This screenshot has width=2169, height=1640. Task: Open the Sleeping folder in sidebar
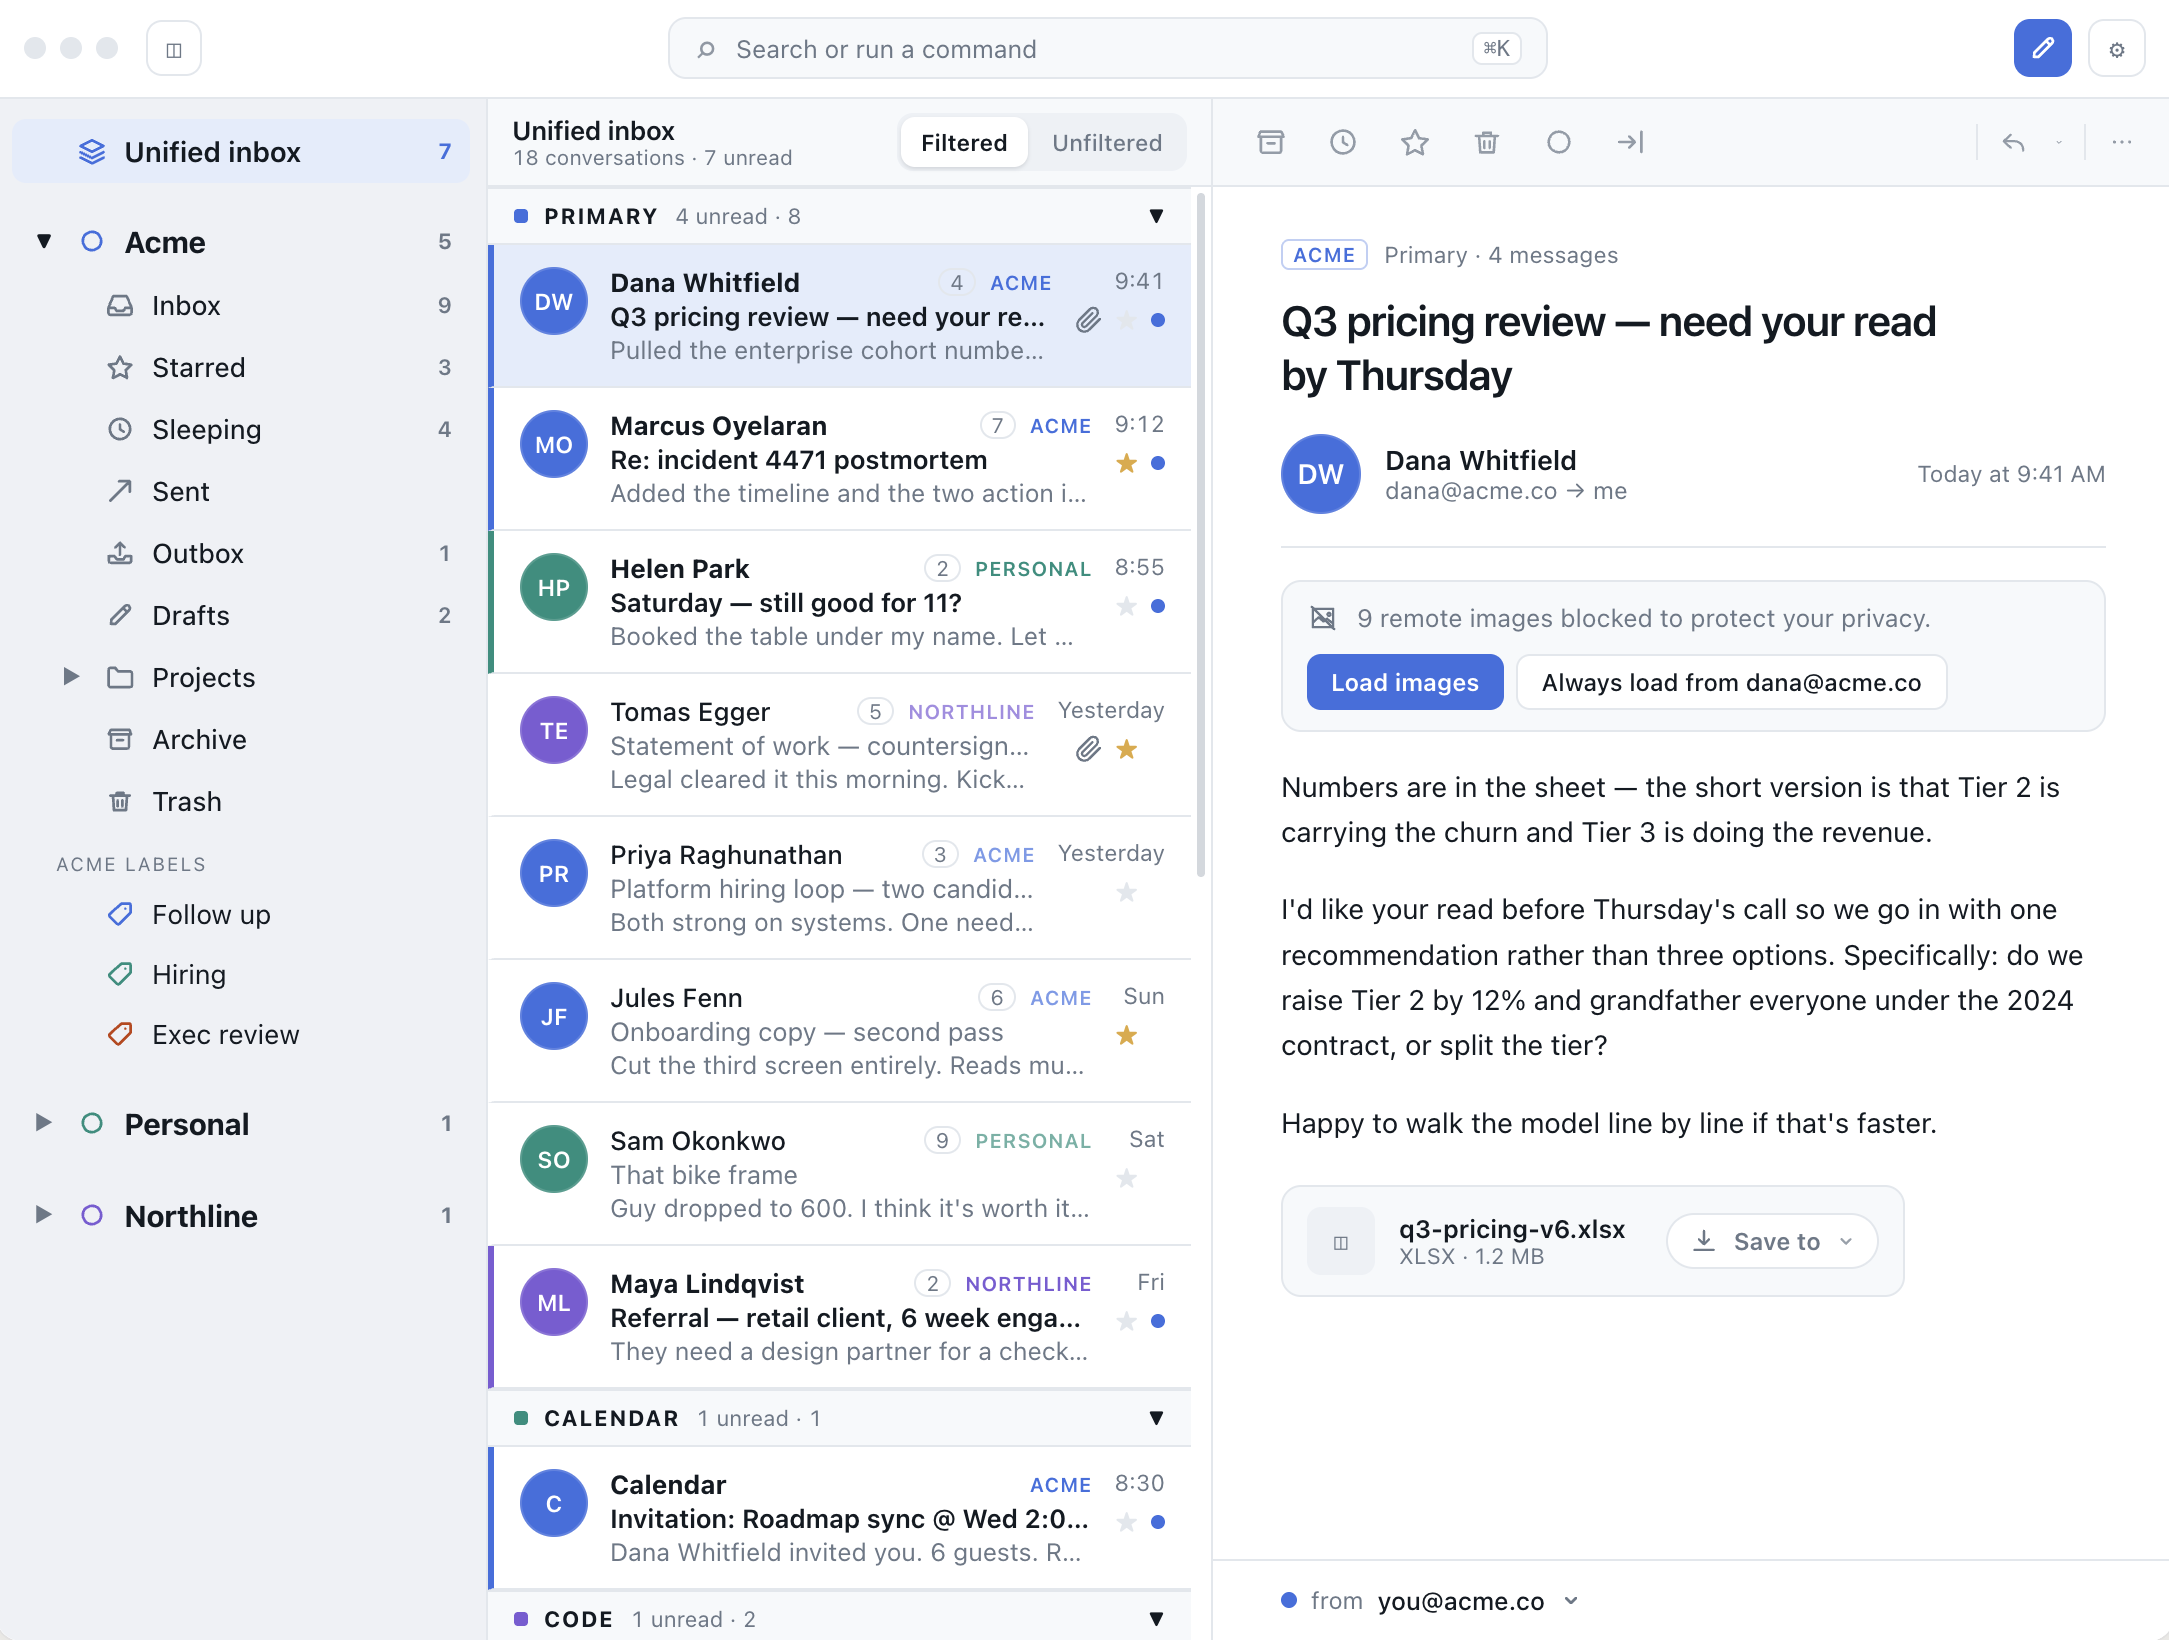(x=240, y=429)
